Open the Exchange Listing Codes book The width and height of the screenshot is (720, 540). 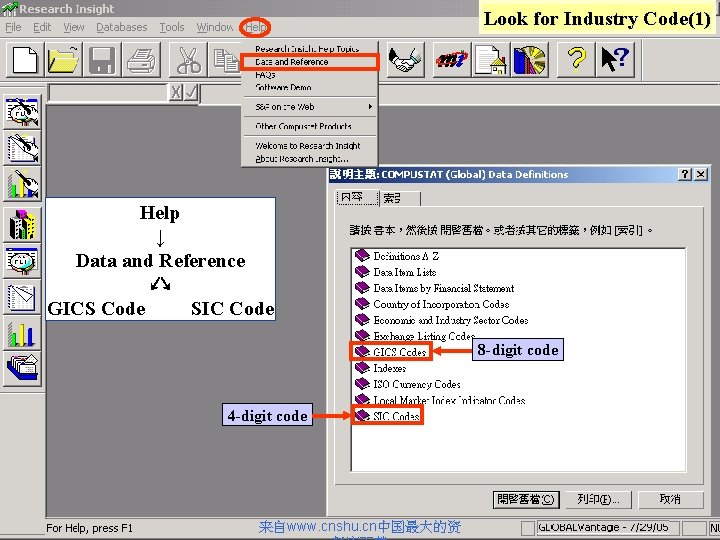point(415,336)
